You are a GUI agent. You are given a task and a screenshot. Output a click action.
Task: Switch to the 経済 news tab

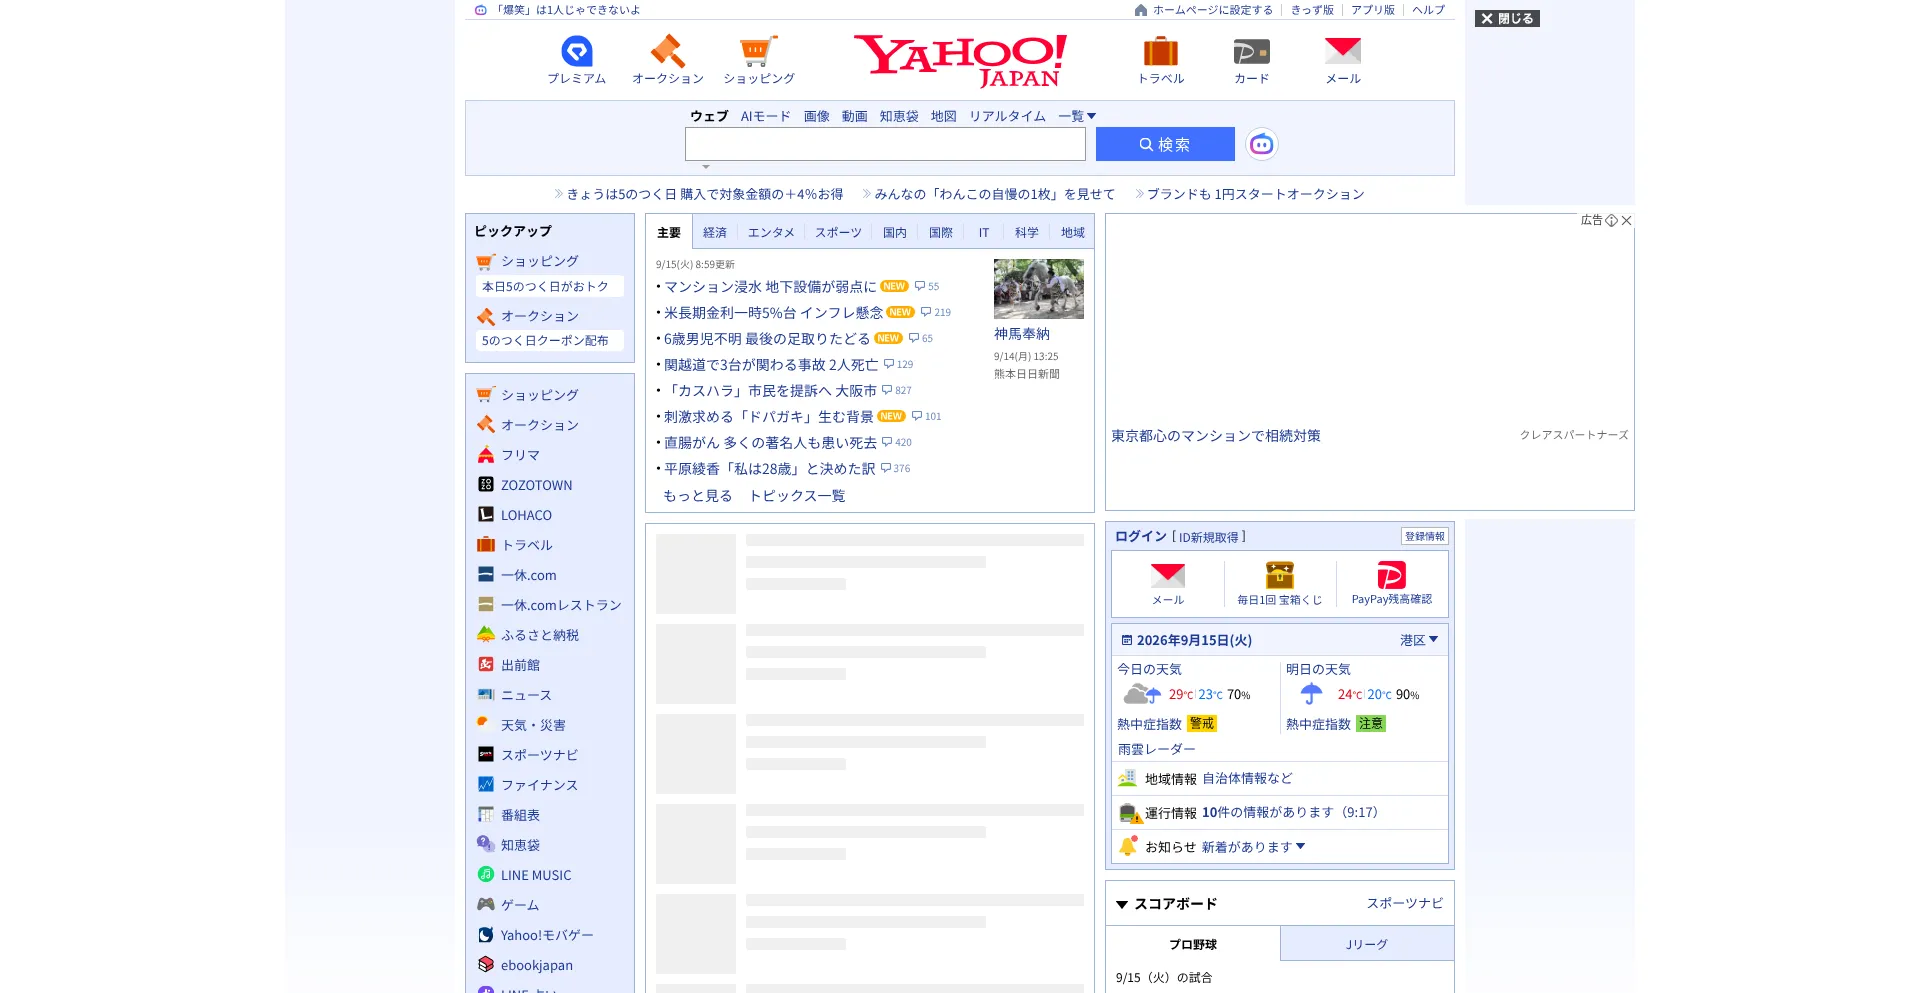point(715,233)
